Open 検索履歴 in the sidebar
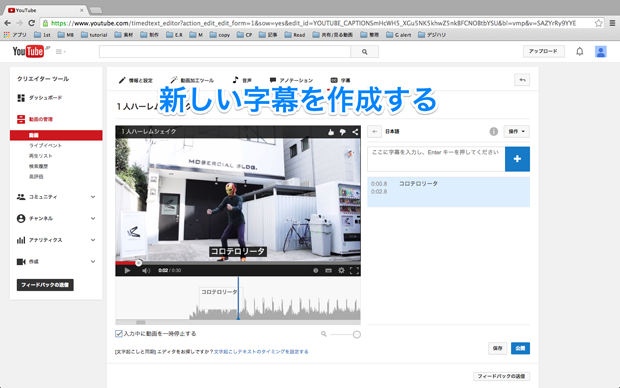The height and width of the screenshot is (388, 620). (x=38, y=166)
